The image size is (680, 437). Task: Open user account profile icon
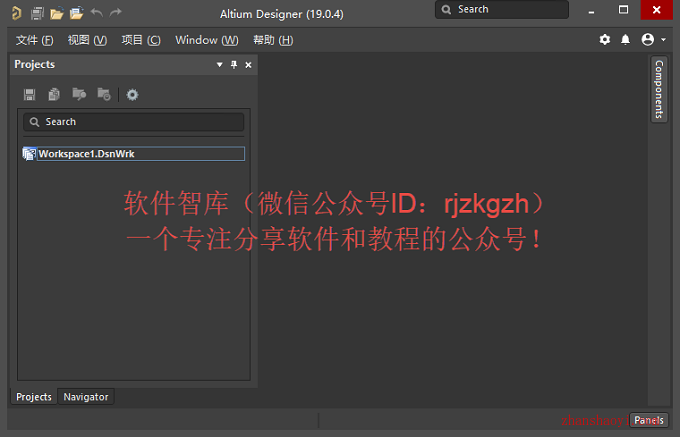tap(648, 40)
